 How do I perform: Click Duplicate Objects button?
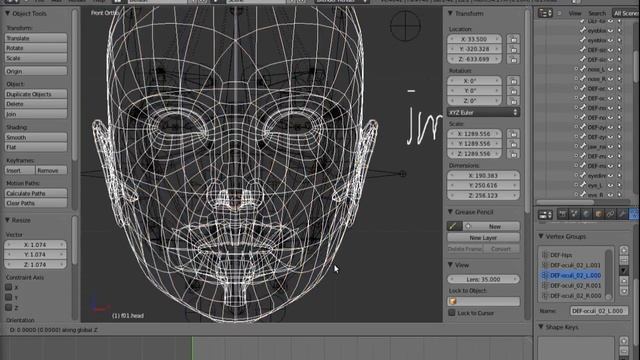coord(36,94)
